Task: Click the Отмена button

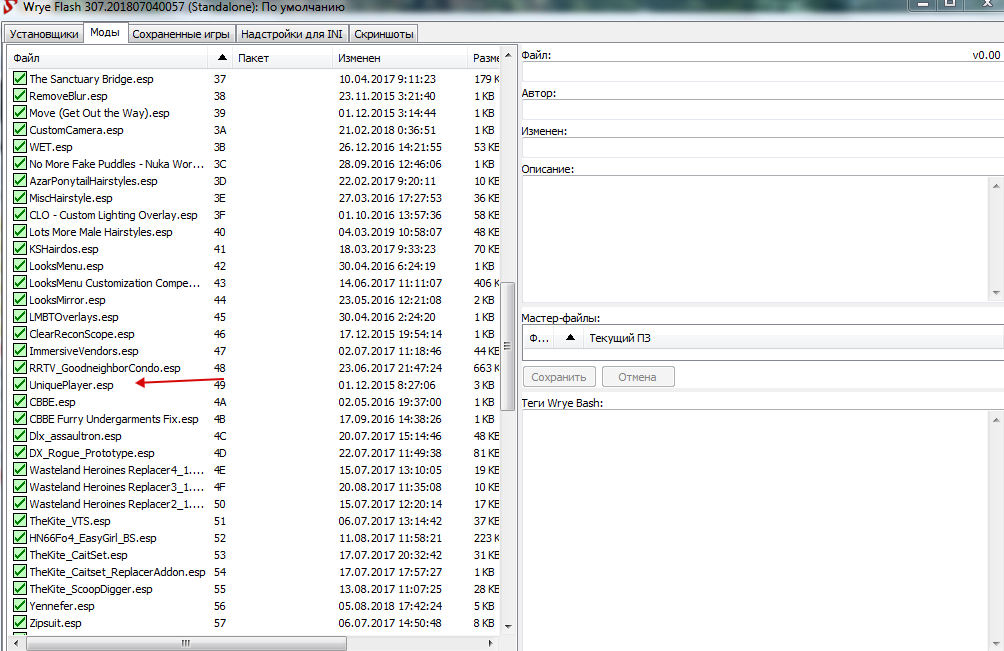Action: [x=637, y=377]
